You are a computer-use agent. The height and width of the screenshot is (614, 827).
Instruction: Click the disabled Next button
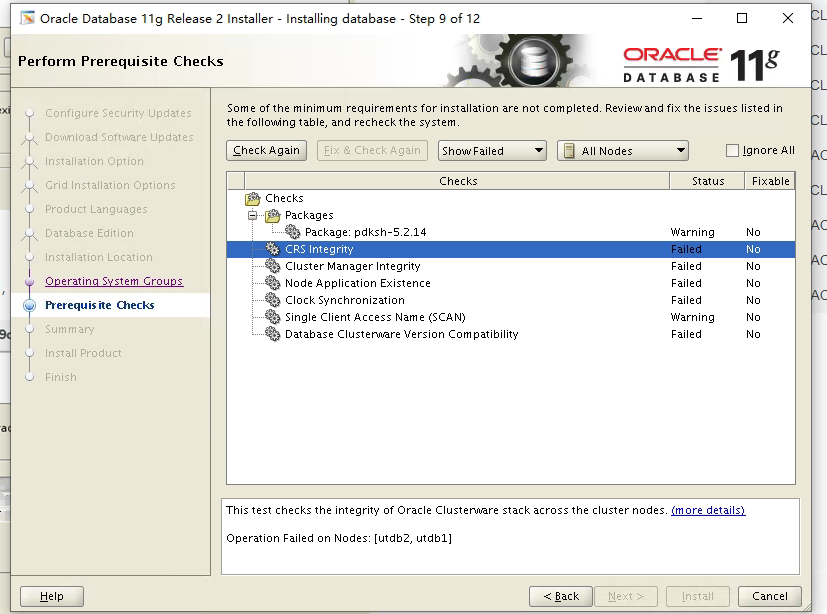tap(626, 596)
